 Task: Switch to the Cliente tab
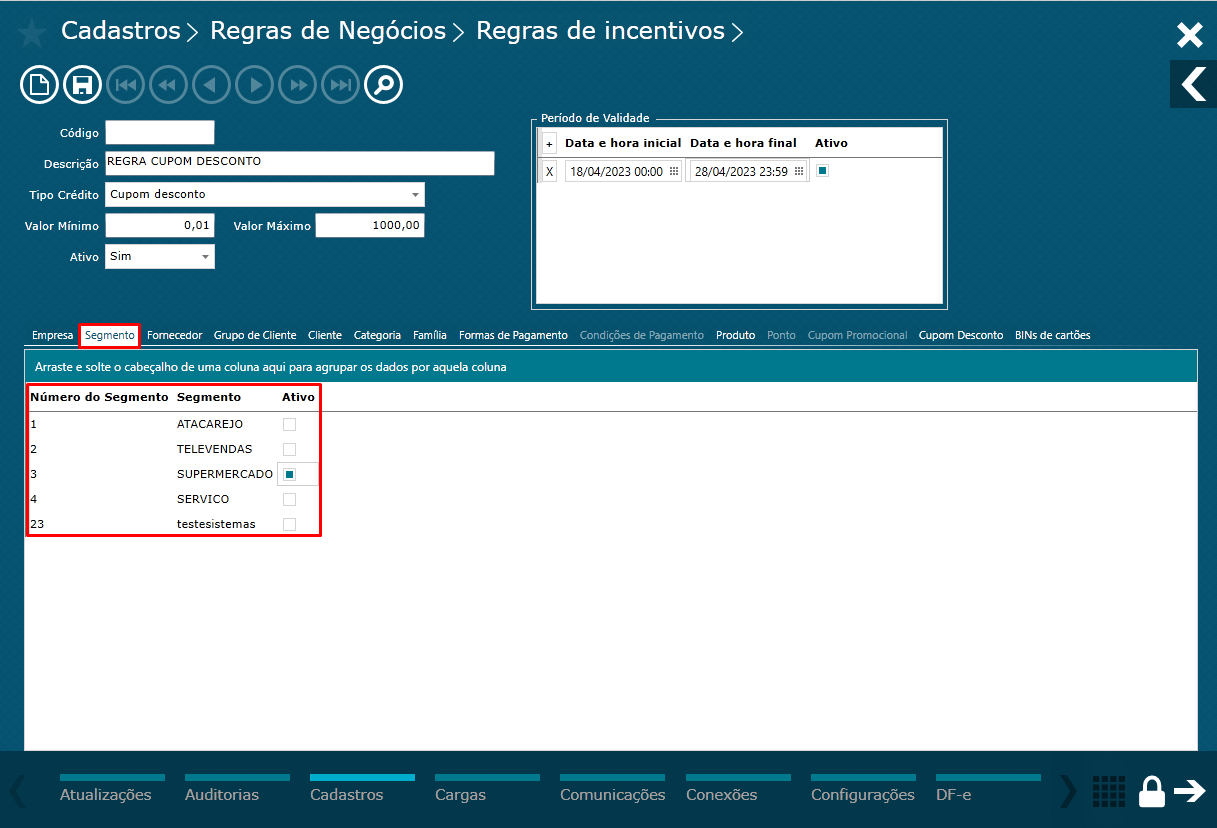tap(325, 335)
